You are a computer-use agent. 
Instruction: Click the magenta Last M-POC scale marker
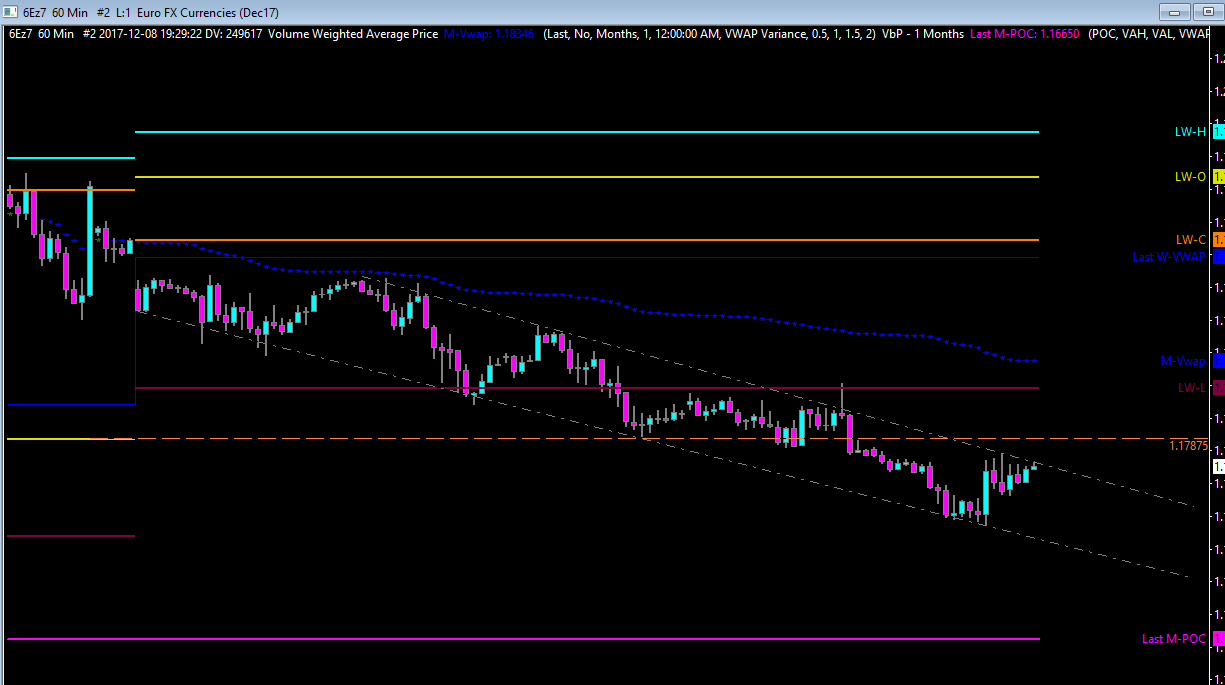[1218, 639]
